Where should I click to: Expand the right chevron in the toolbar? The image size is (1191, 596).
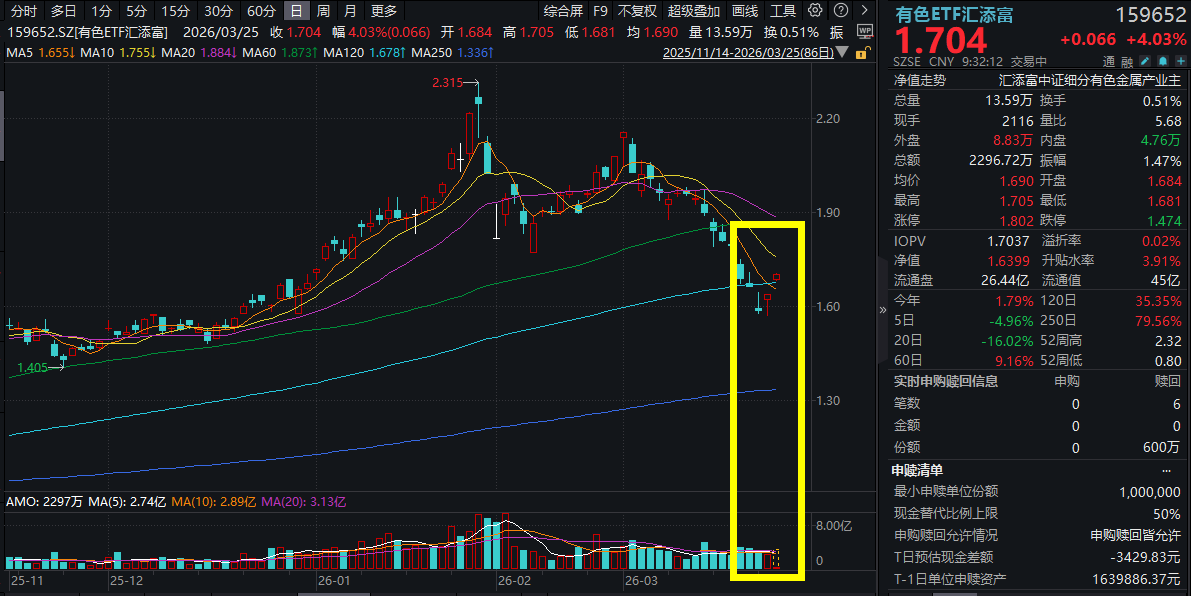(864, 11)
